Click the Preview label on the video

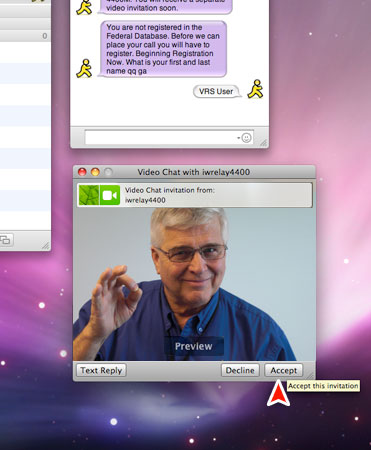[x=194, y=346]
